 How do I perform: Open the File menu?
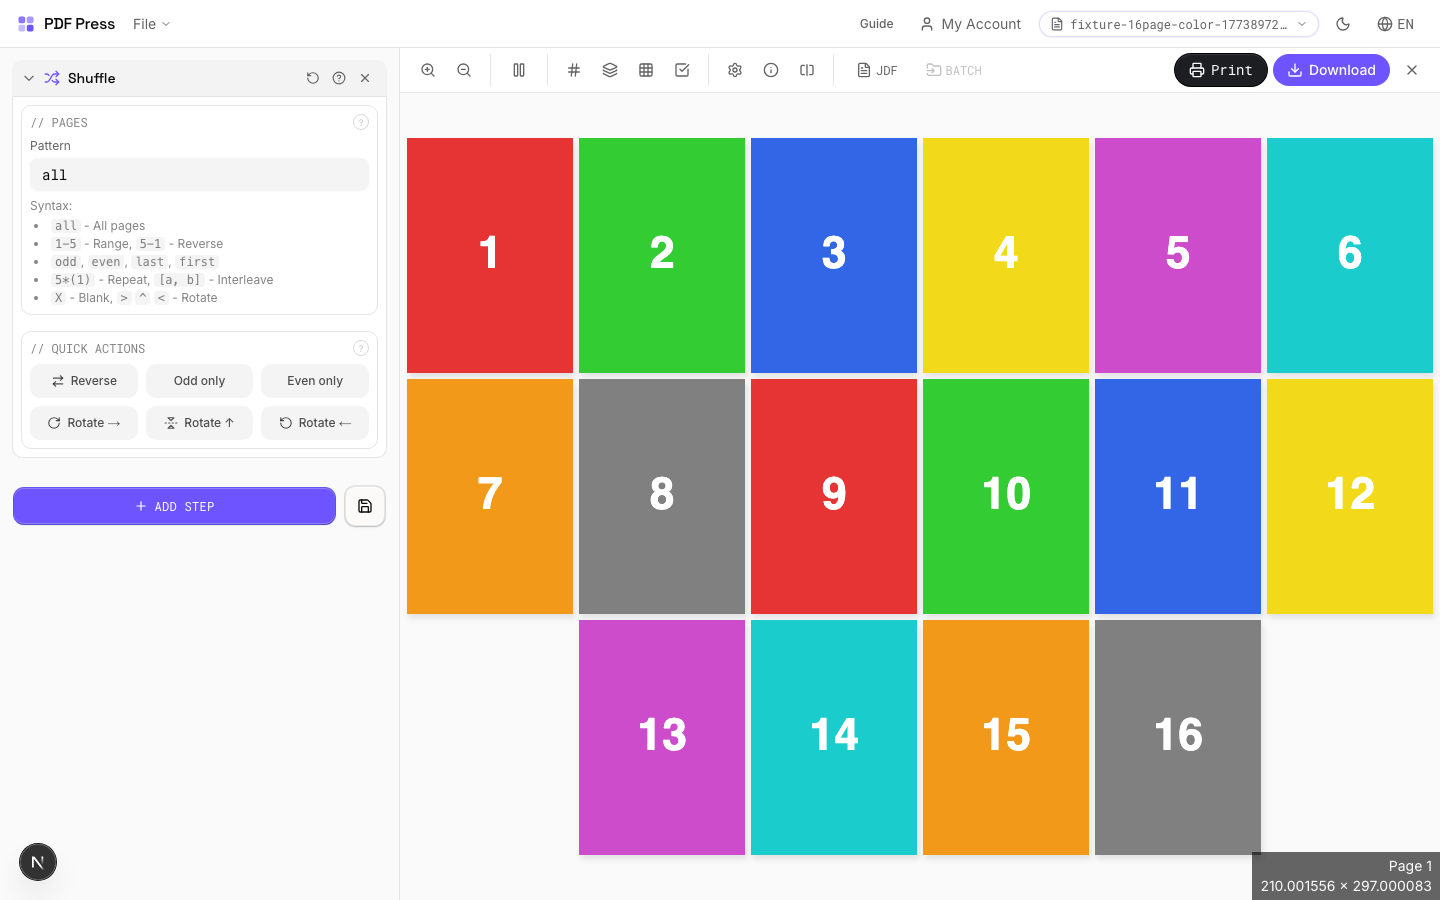(151, 24)
